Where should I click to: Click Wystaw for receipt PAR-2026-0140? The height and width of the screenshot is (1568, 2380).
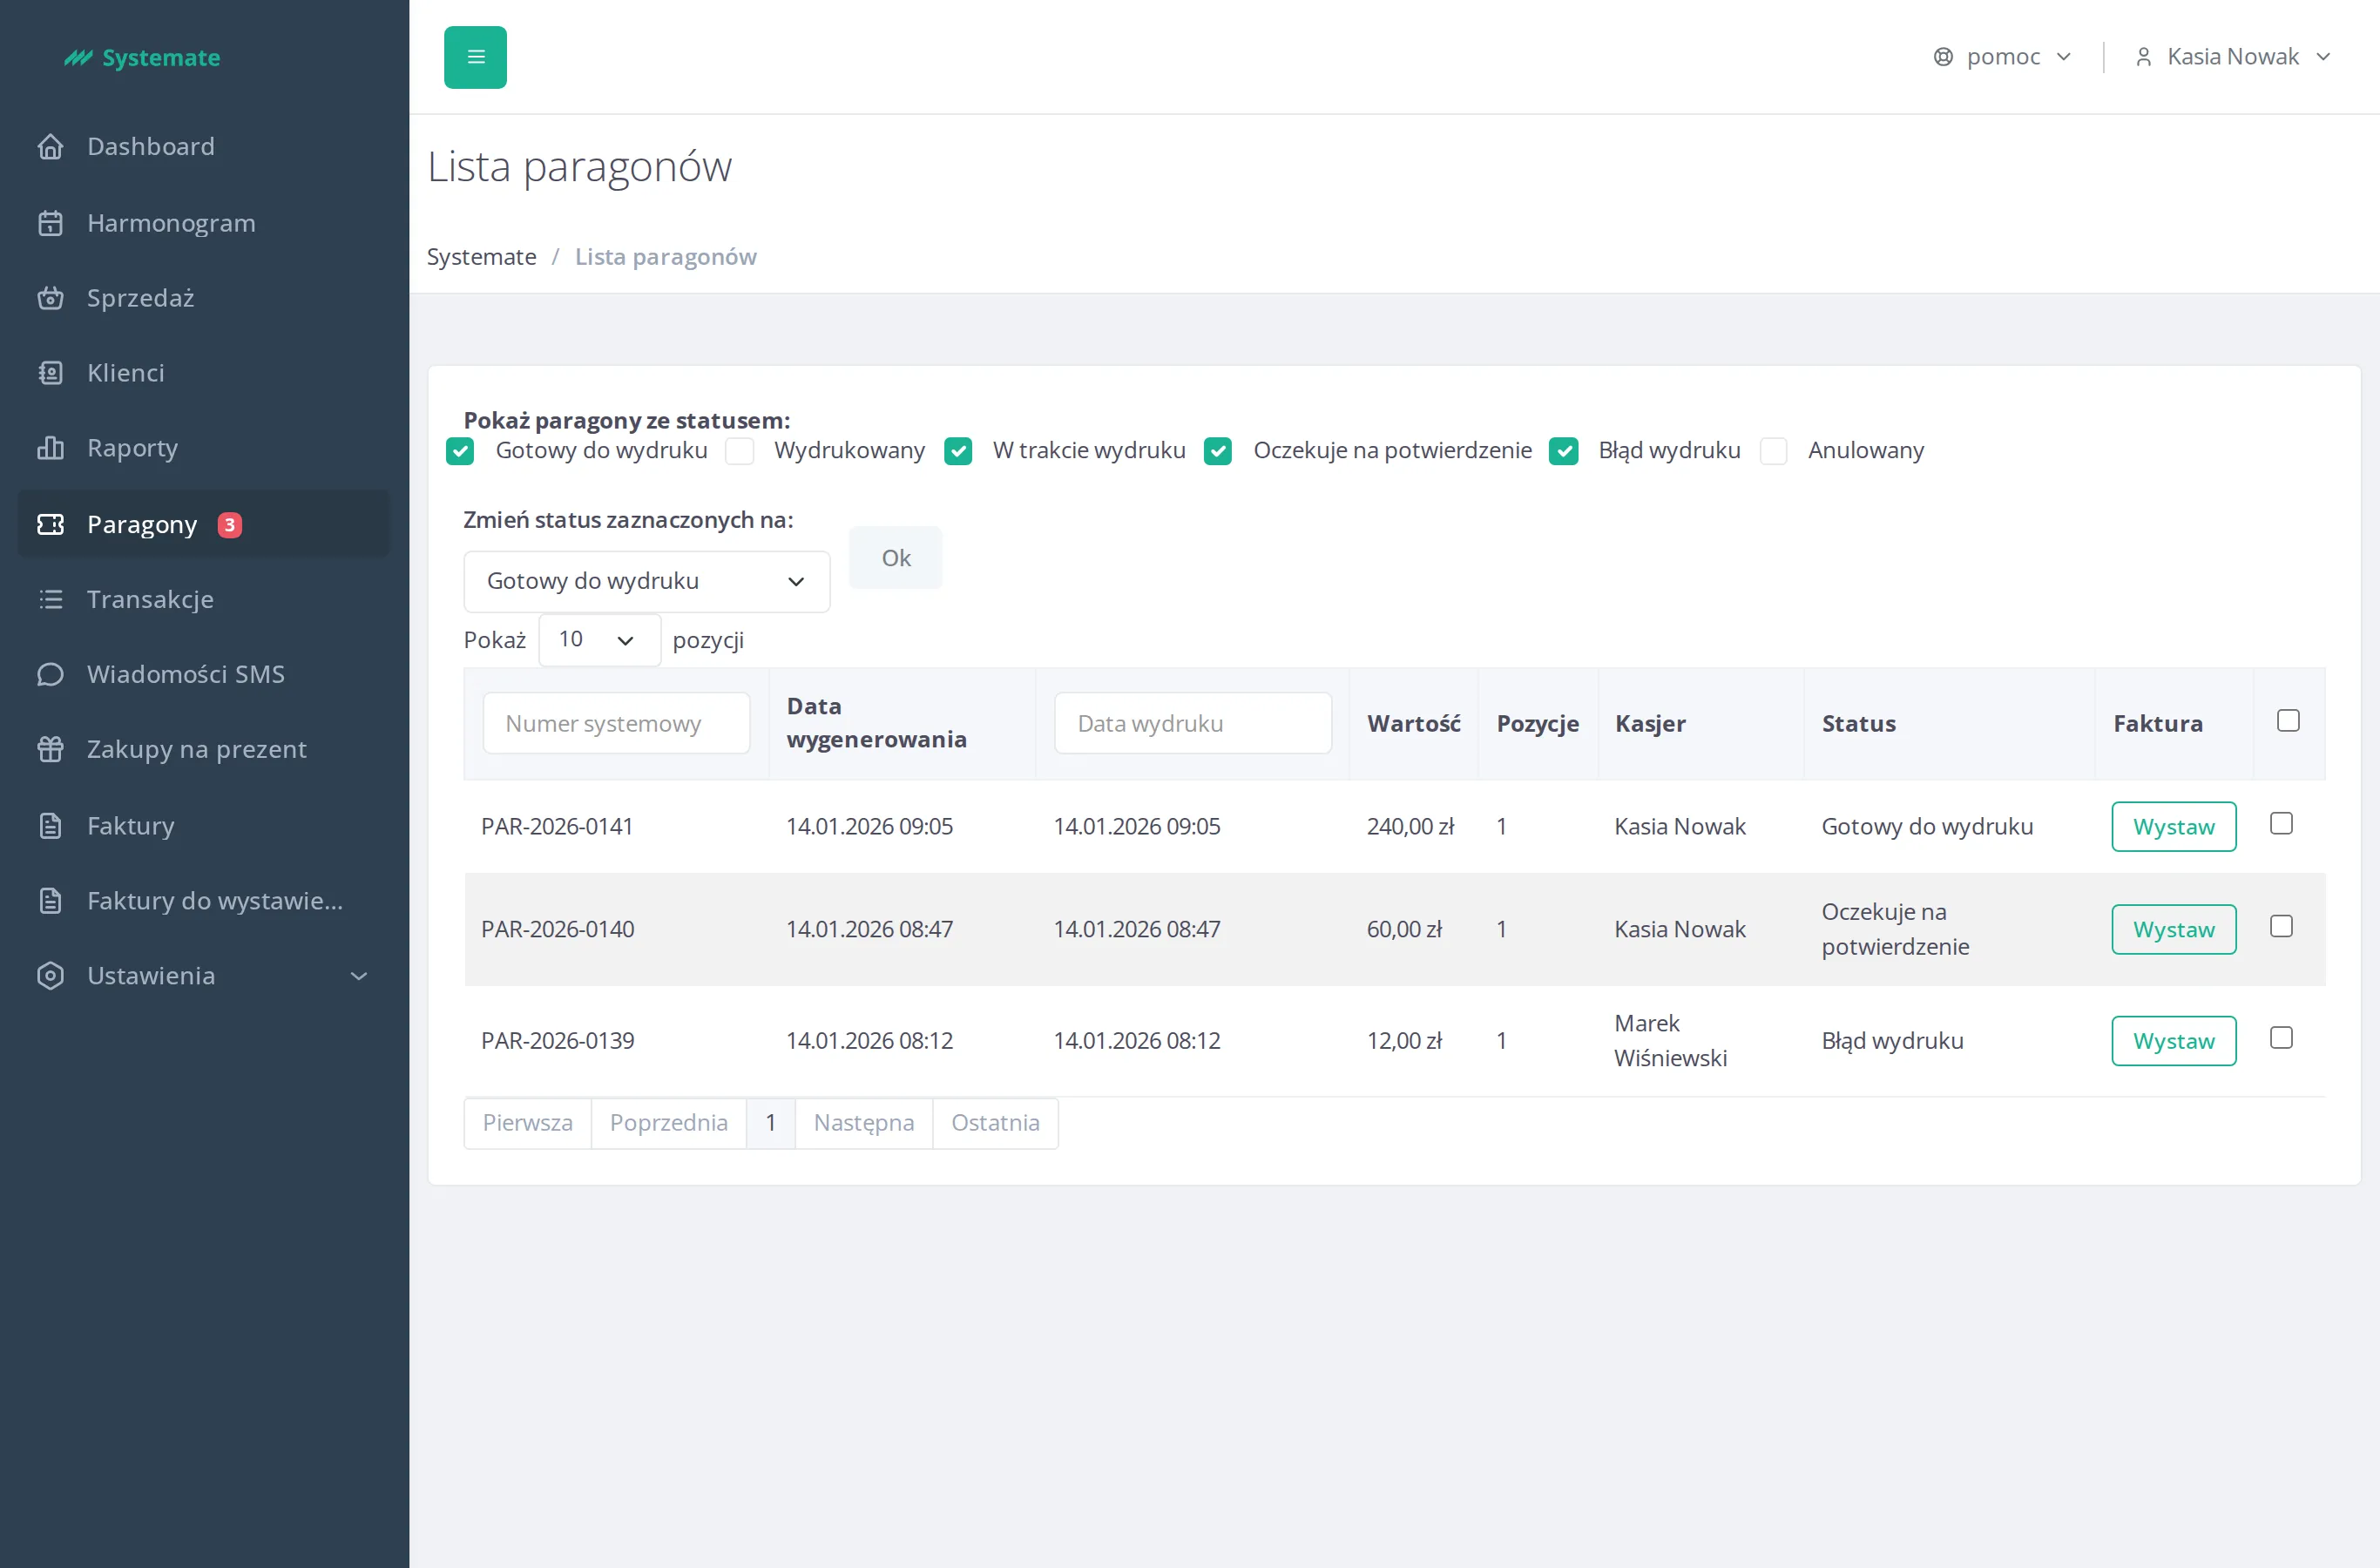coord(2174,930)
